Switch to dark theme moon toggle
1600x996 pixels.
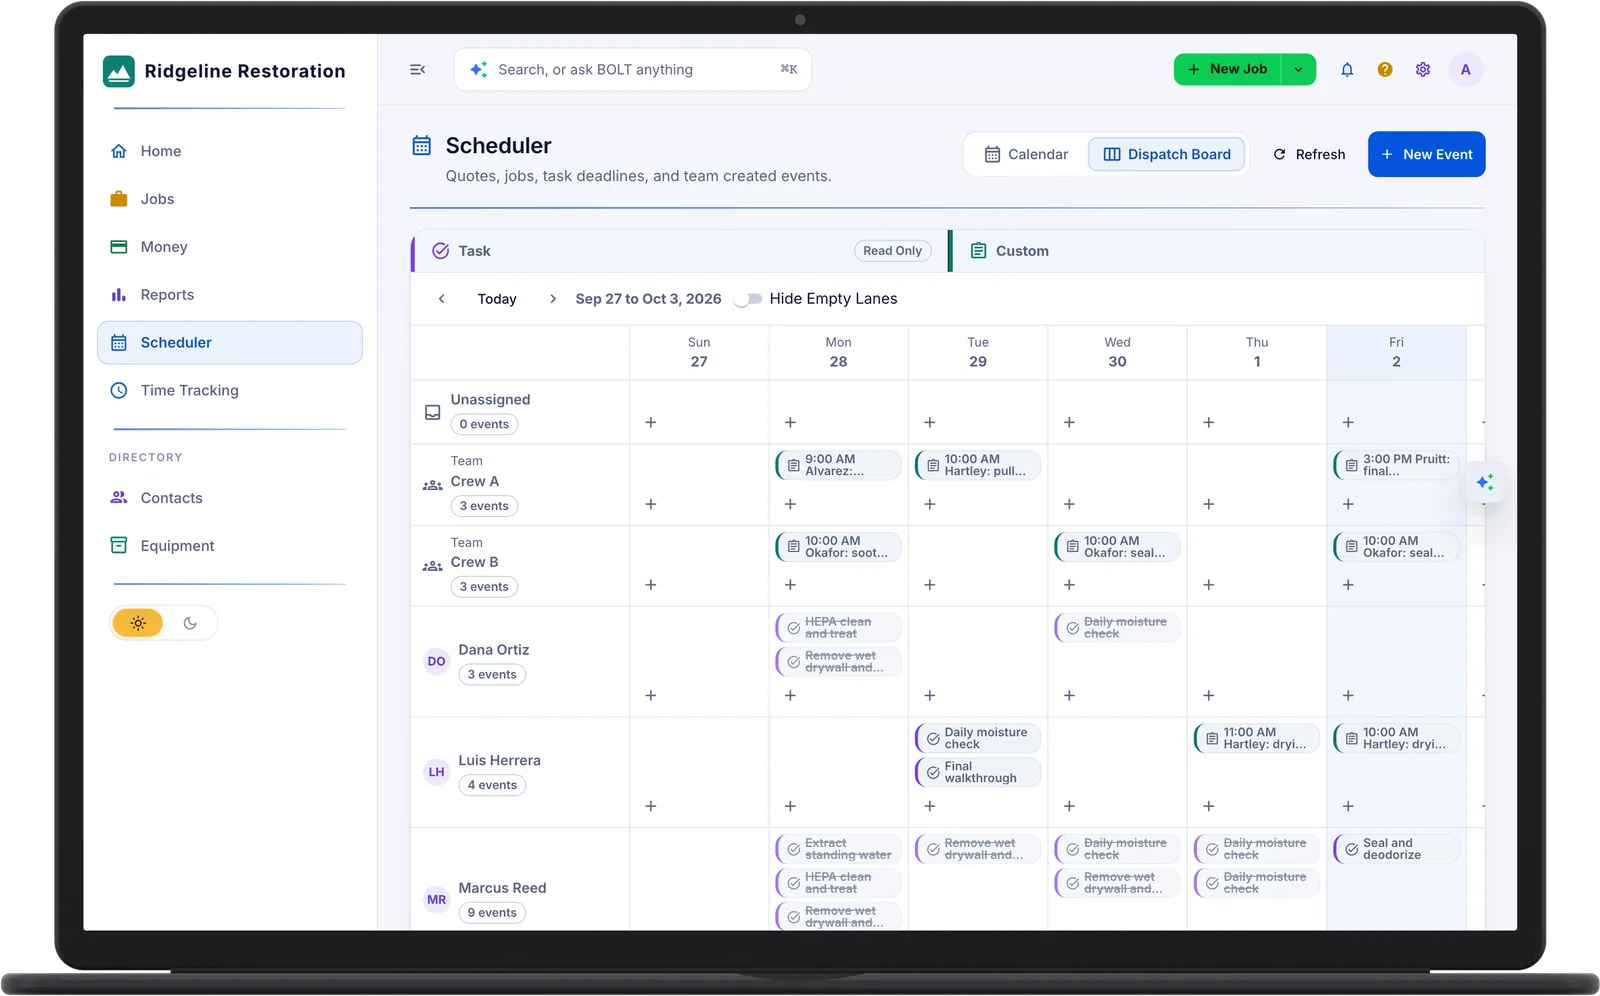pyautogui.click(x=190, y=623)
